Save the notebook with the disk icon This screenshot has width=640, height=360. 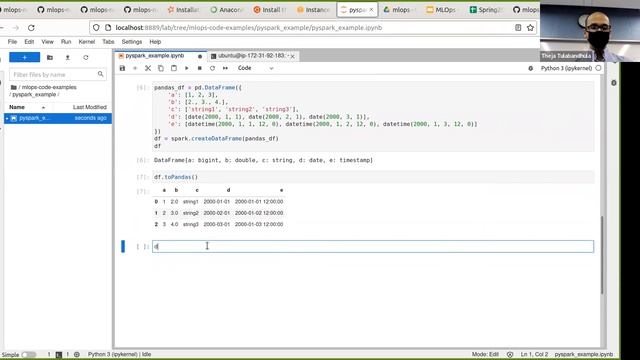122,68
